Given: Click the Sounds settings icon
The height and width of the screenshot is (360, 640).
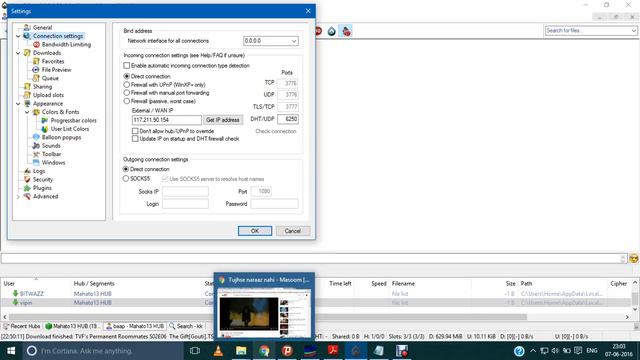Looking at the screenshot, I should 36,146.
